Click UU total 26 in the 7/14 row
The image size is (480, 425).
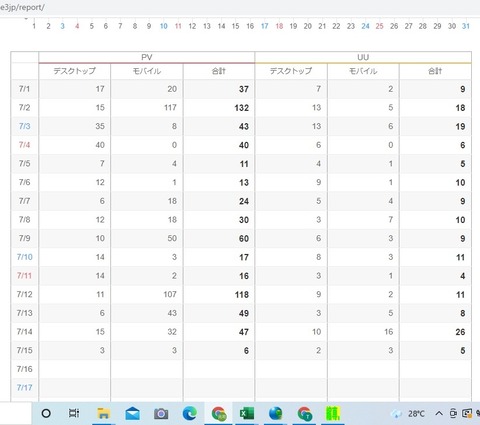pos(460,332)
